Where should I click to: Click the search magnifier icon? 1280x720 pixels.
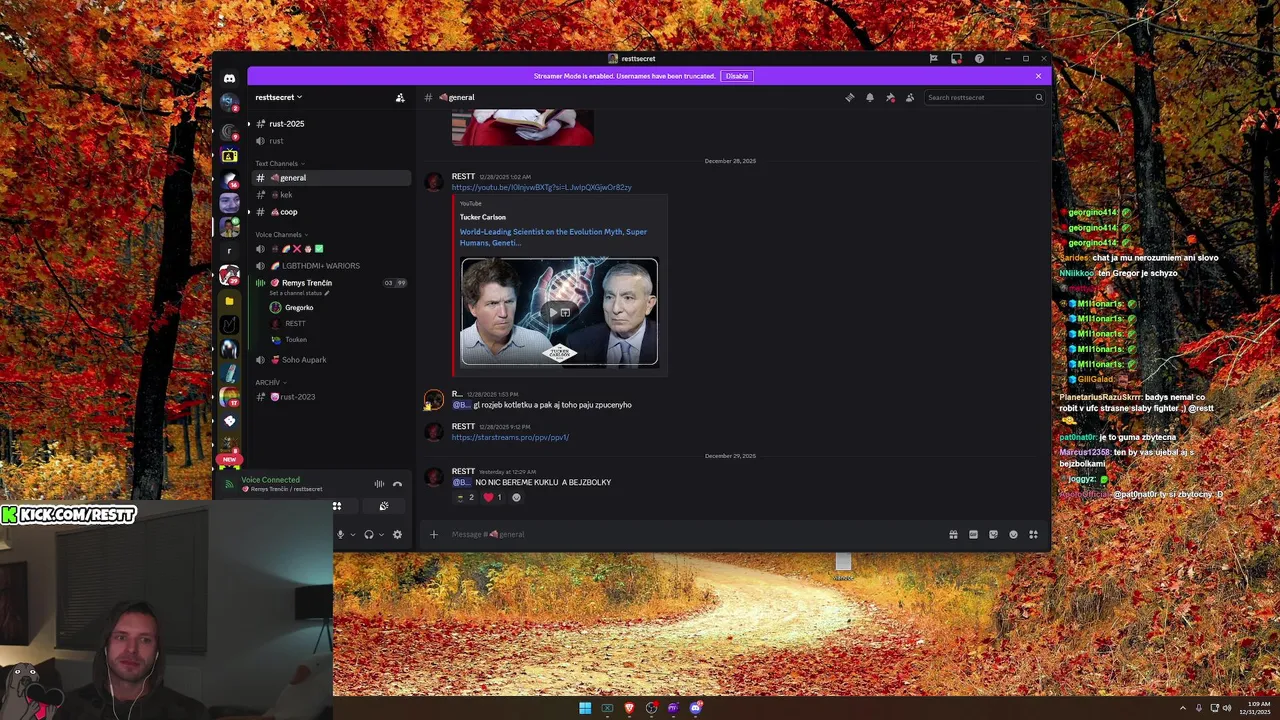[1039, 97]
